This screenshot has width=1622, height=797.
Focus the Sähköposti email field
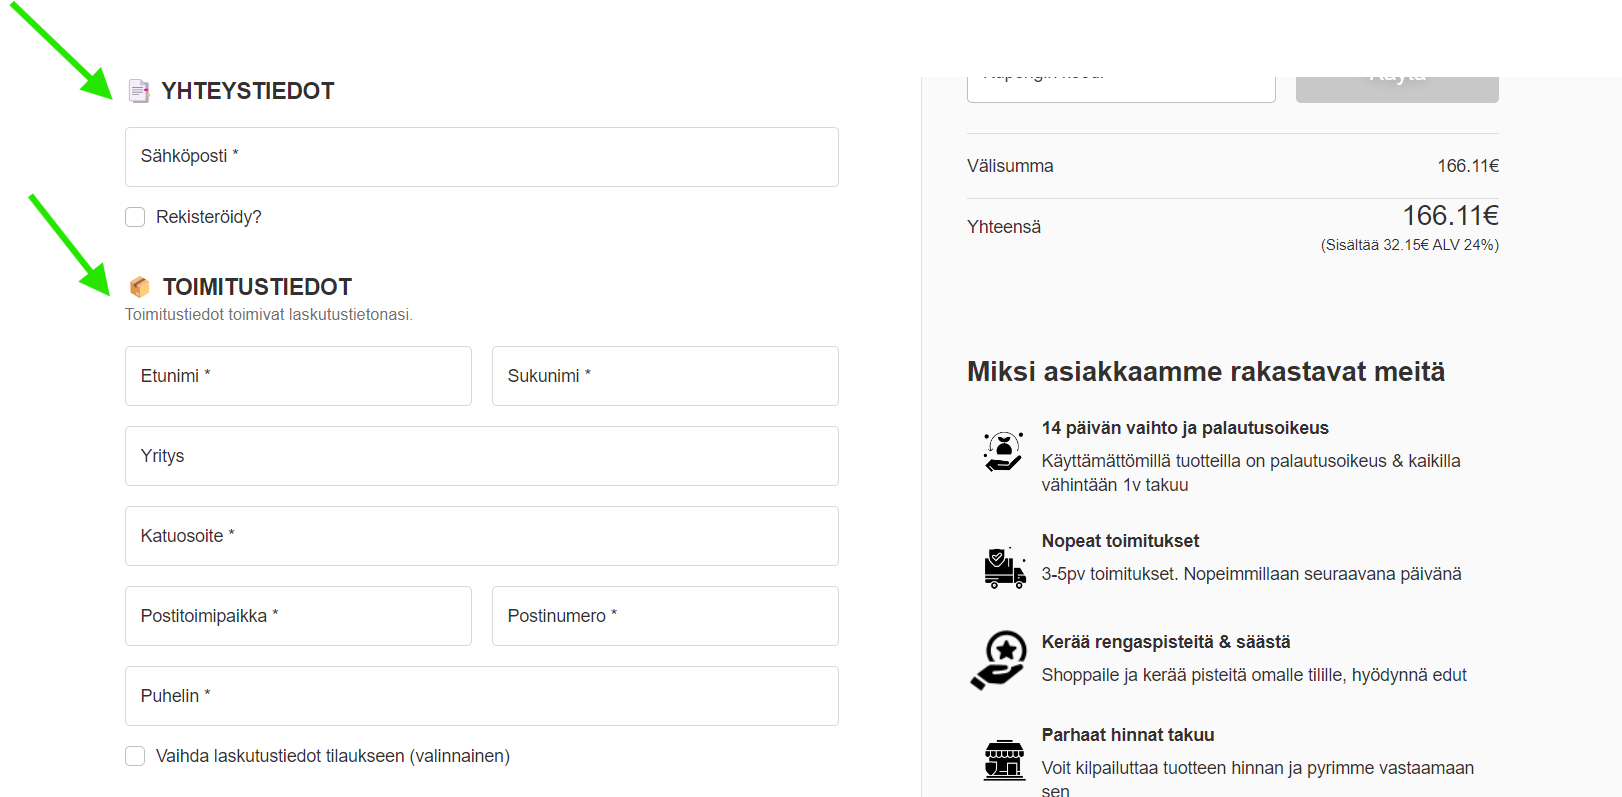pos(482,157)
